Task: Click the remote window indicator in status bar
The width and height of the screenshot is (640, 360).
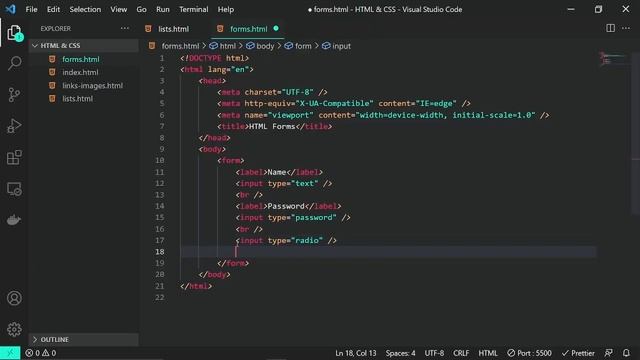Action: [x=10, y=353]
